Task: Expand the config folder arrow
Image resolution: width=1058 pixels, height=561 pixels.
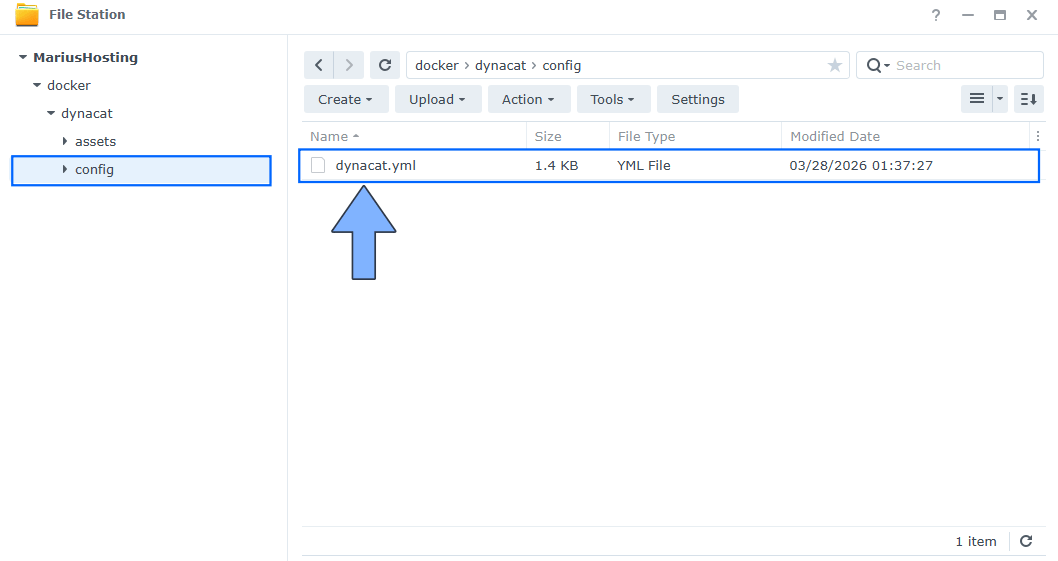Action: coord(65,169)
